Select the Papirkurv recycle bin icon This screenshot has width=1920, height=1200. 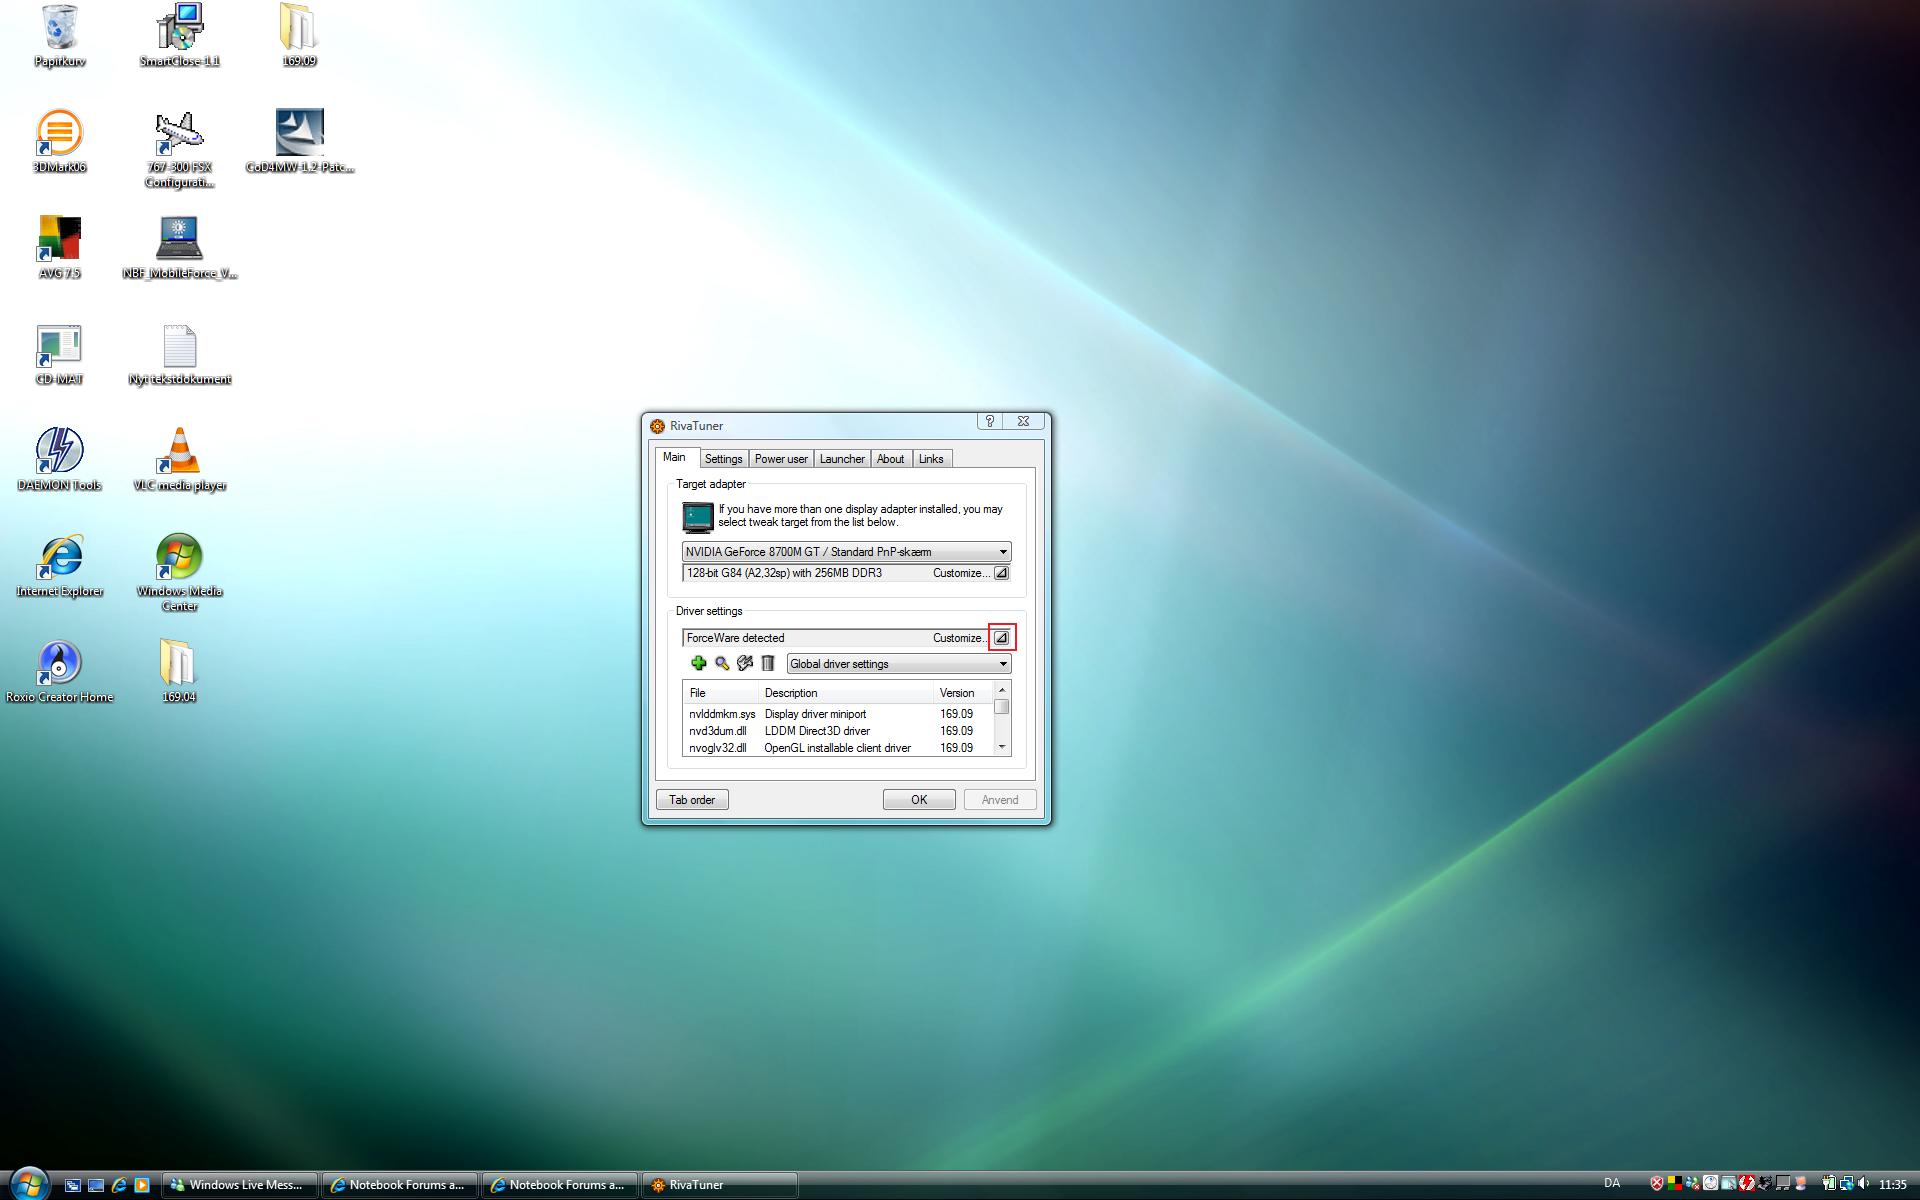59,36
